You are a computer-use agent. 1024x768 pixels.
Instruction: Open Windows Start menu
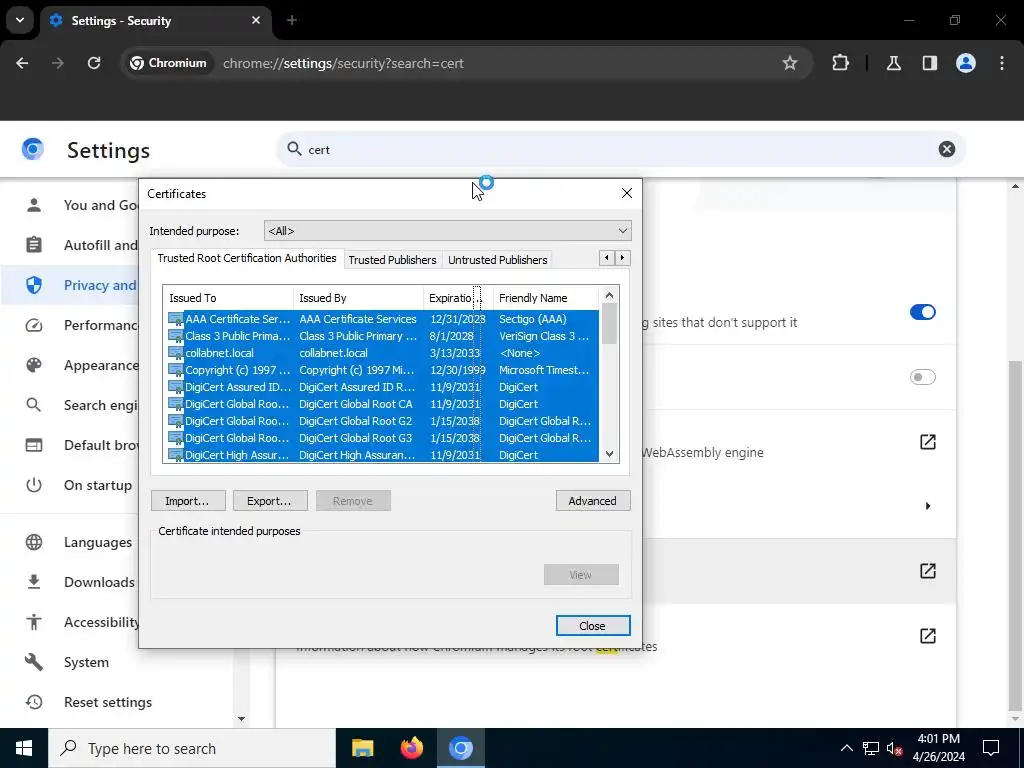tap(24, 748)
